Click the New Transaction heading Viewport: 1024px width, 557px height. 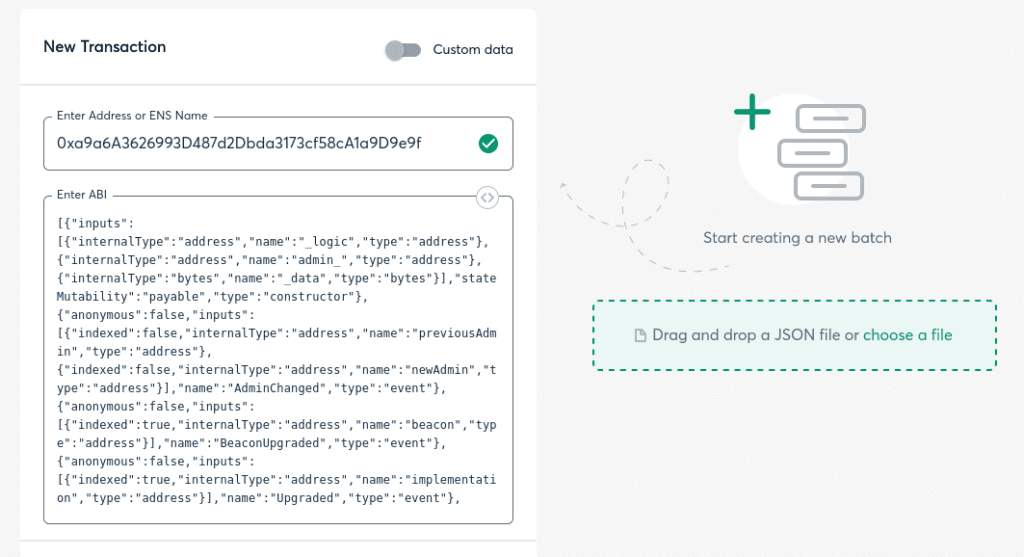(105, 47)
